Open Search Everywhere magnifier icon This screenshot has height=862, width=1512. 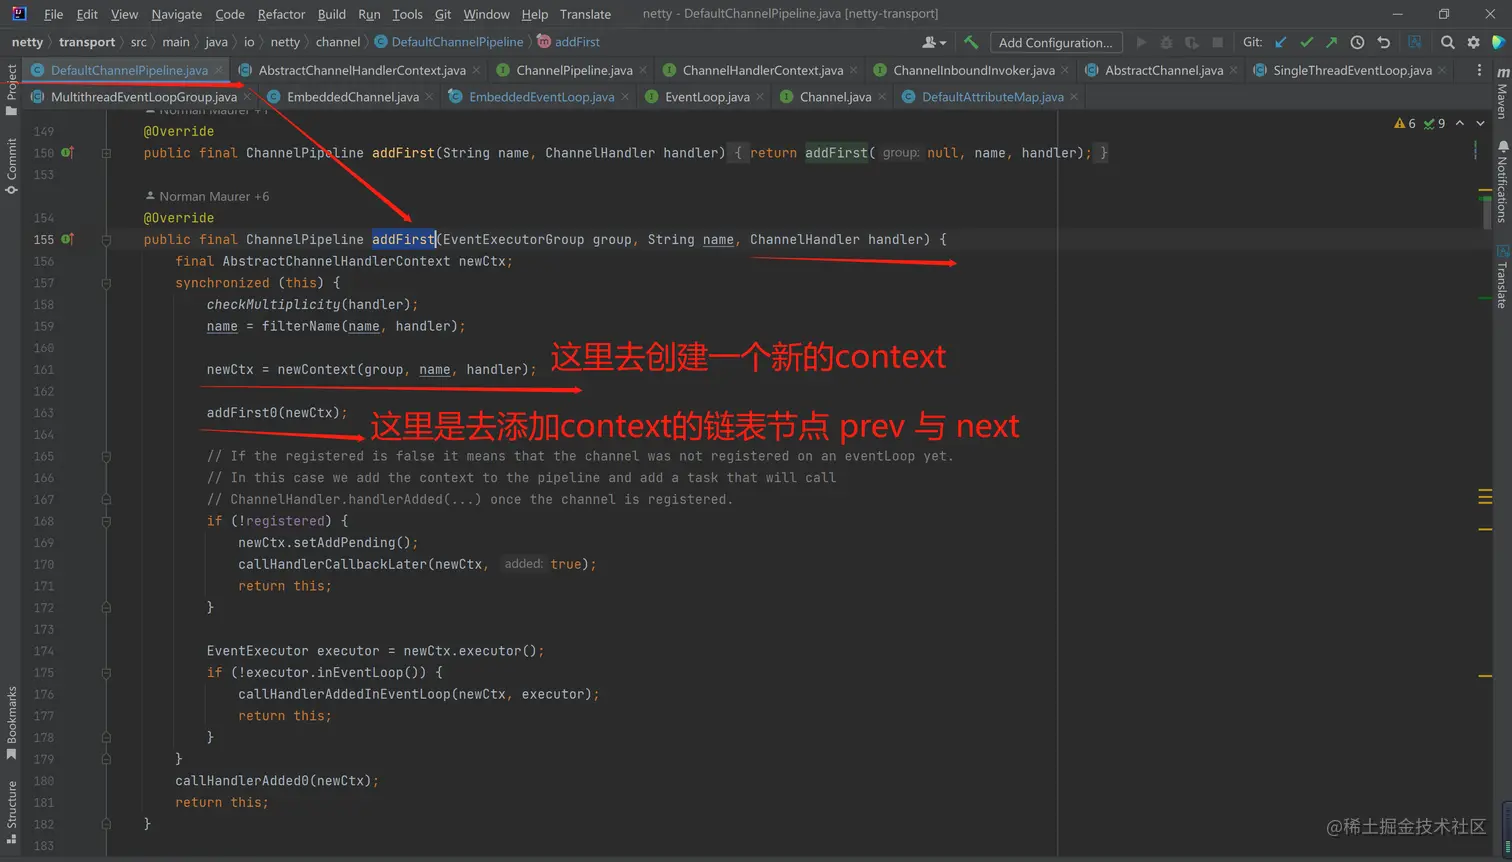pyautogui.click(x=1447, y=42)
